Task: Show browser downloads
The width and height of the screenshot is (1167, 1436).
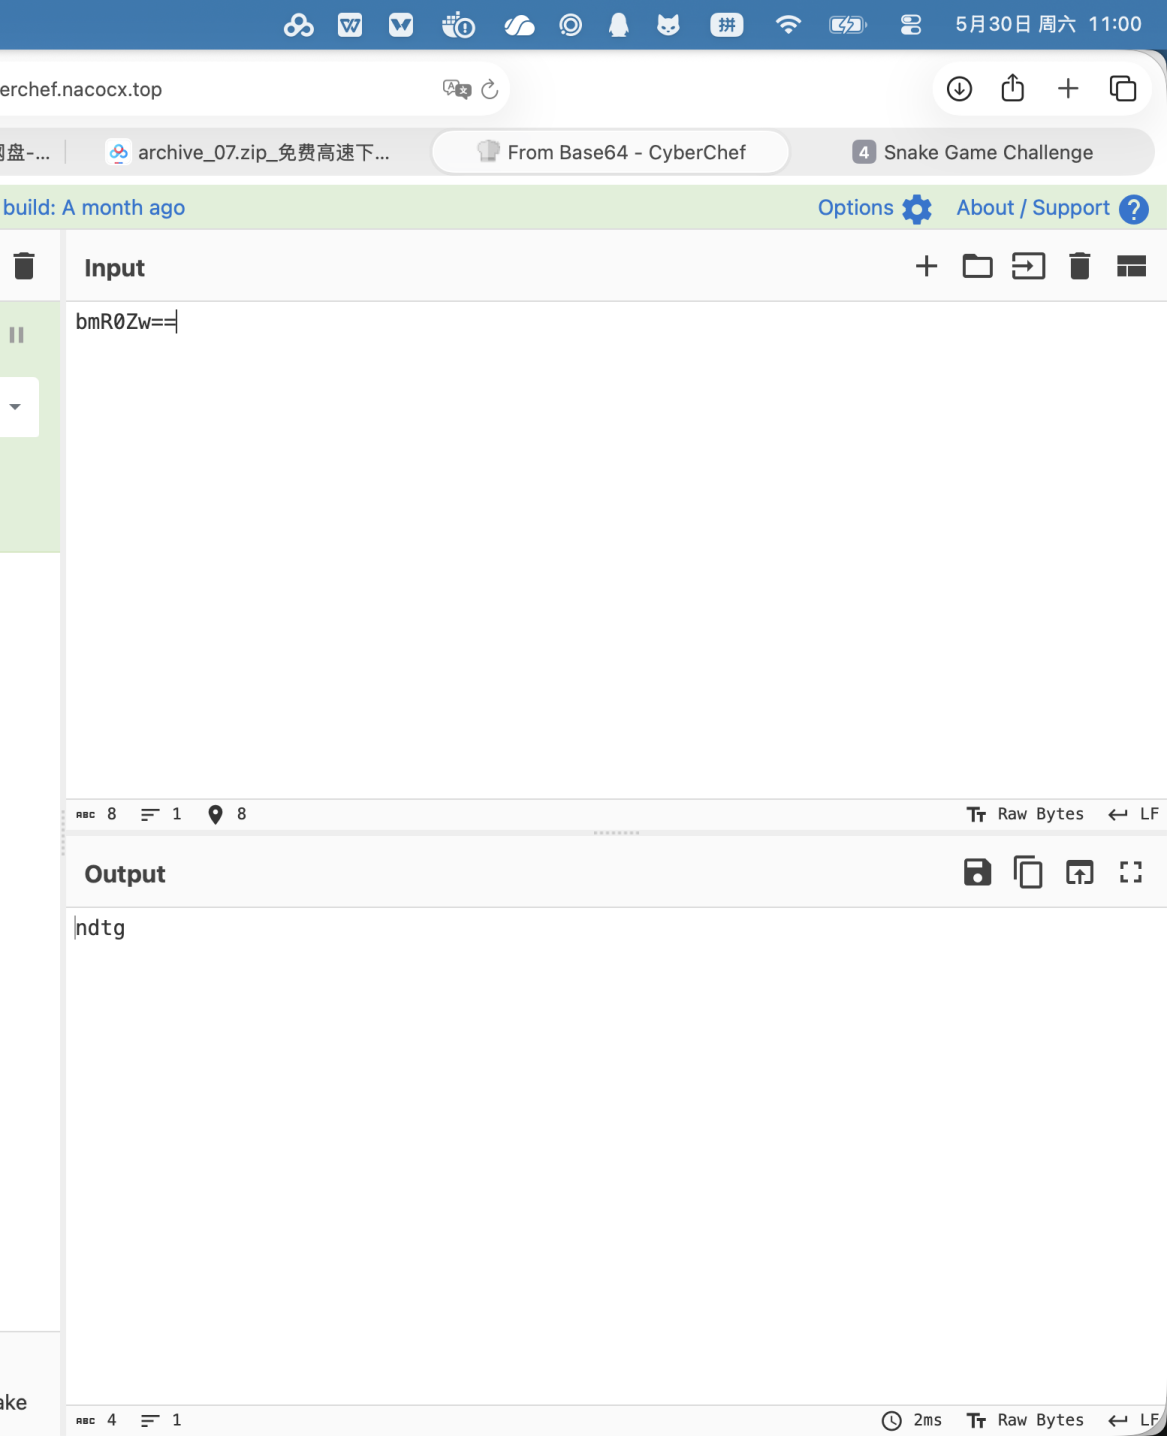Action: [x=959, y=89]
